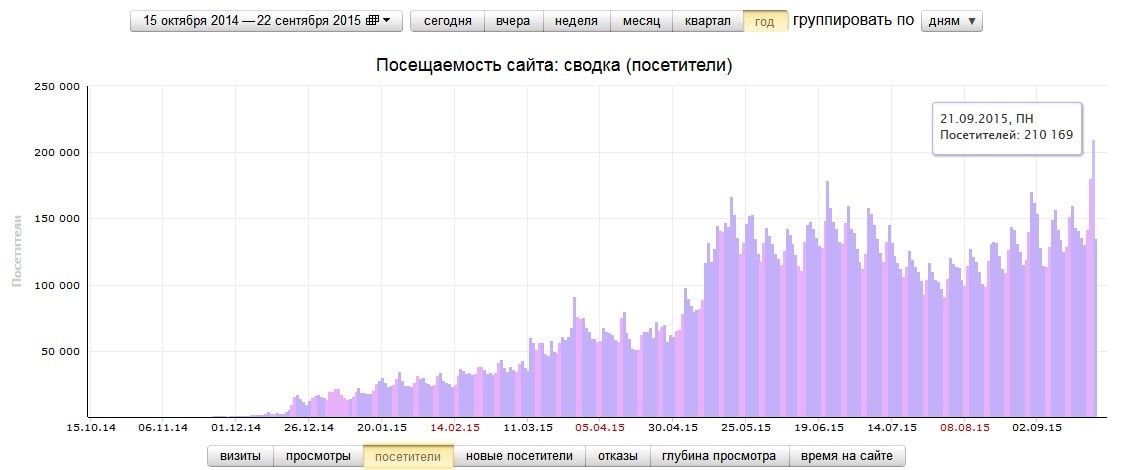The image size is (1129, 470).
Task: Open the отказы metric tab
Action: pos(618,456)
